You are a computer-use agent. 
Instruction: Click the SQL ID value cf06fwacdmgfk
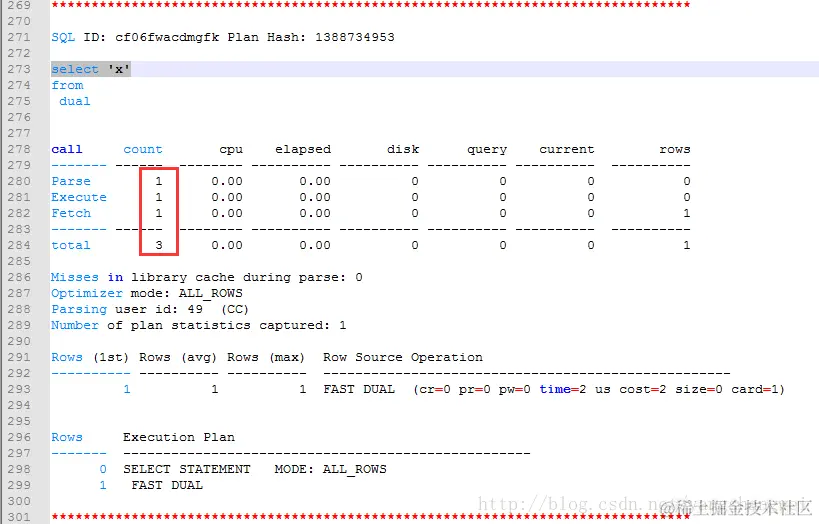coord(167,38)
